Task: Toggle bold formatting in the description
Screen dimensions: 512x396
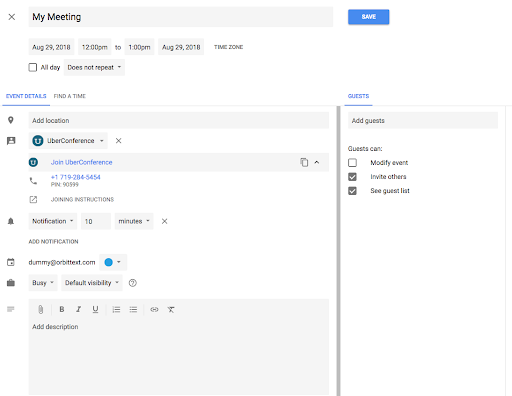Action: coord(62,309)
